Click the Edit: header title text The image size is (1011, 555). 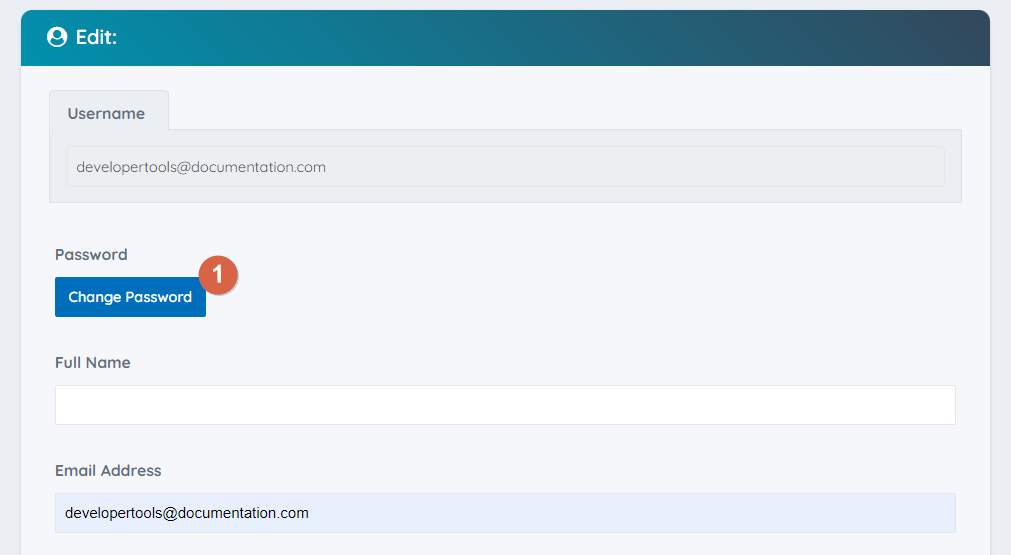click(x=96, y=37)
